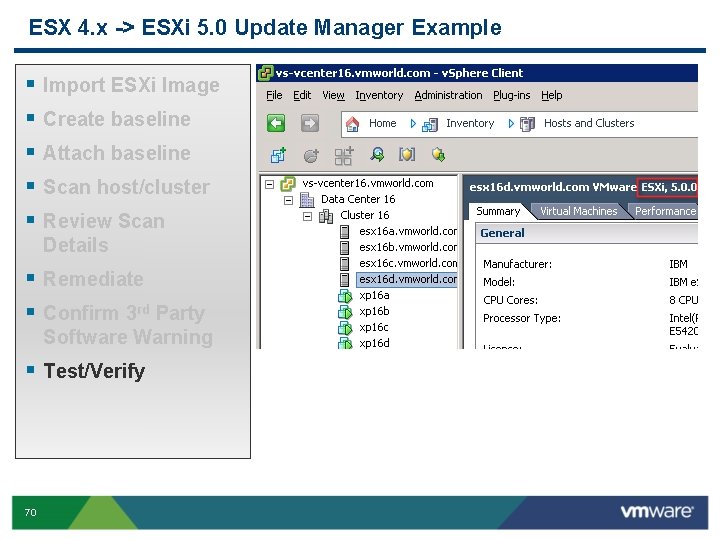Select vs-vcenter16.vmworld.com in the tree

[x=368, y=184]
